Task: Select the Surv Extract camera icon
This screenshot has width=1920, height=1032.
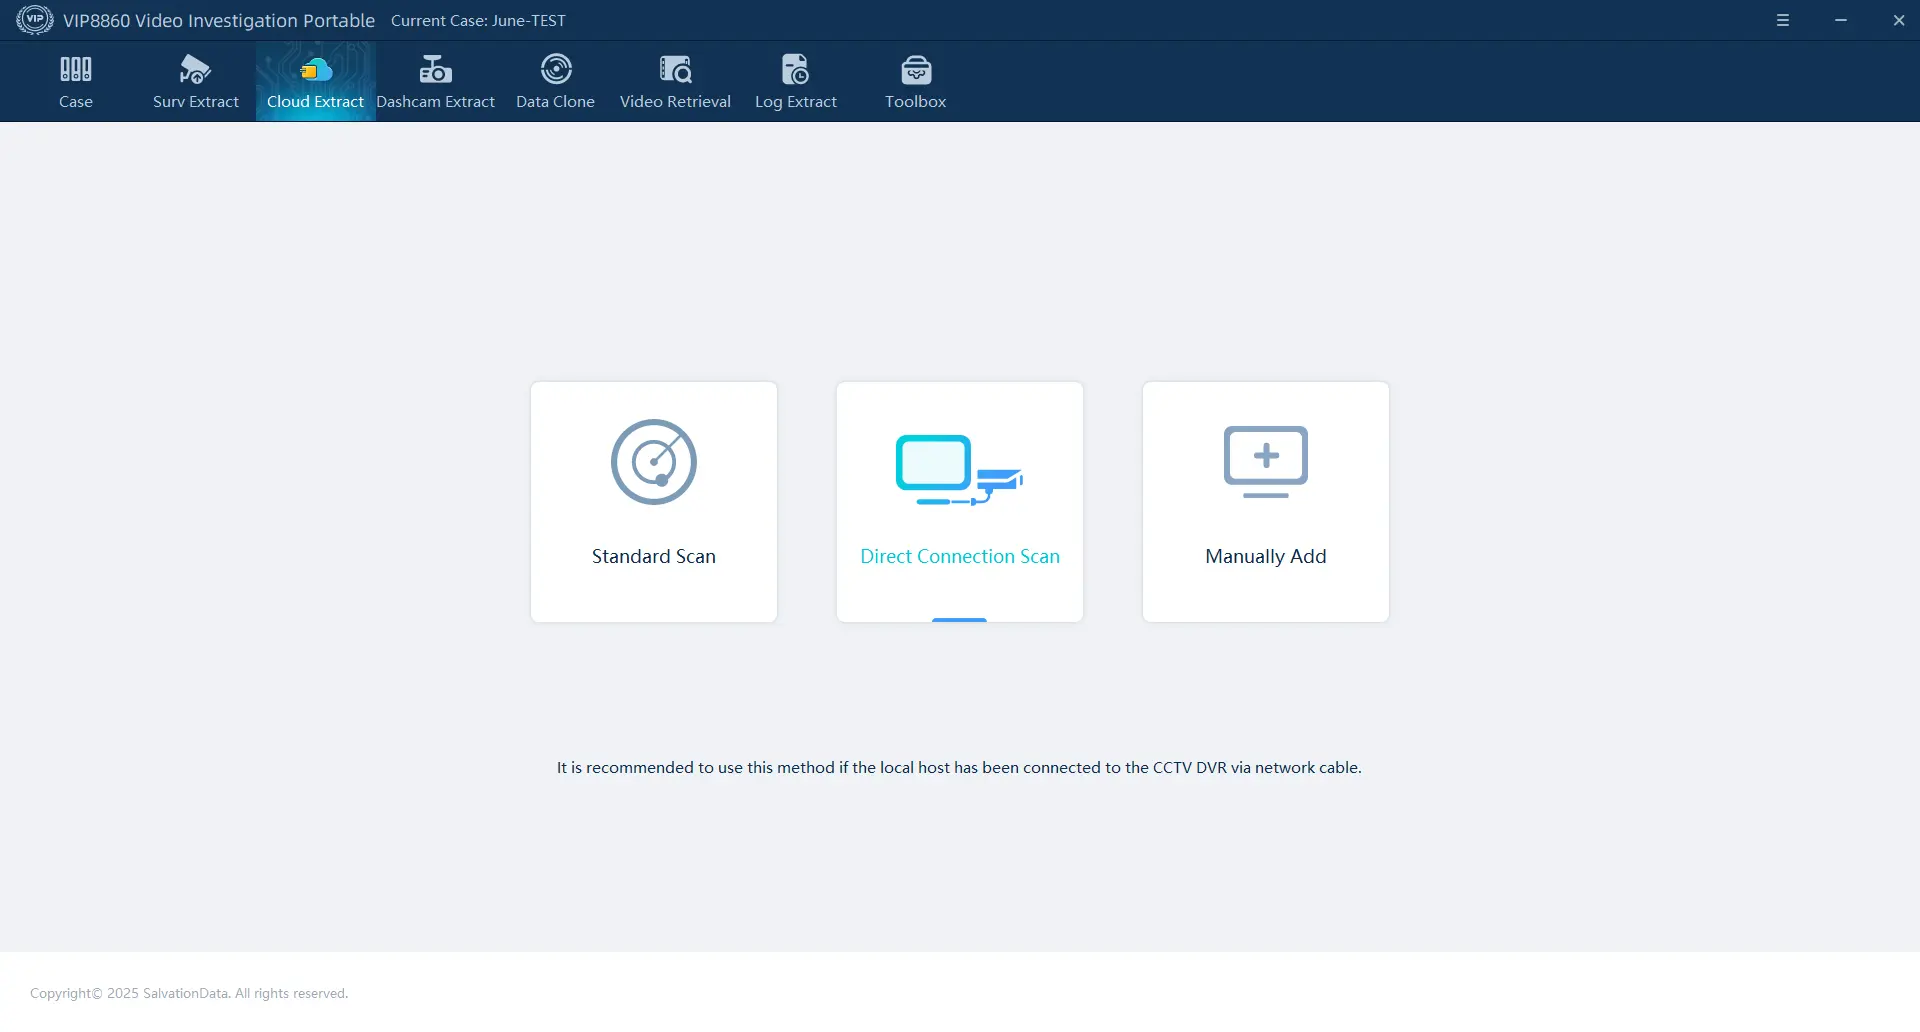Action: click(195, 70)
